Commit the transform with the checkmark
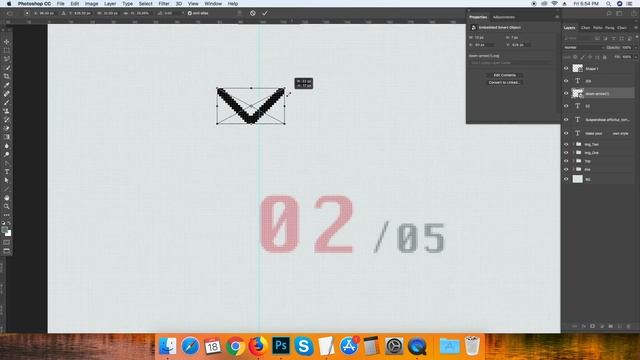The image size is (640, 360). point(265,13)
